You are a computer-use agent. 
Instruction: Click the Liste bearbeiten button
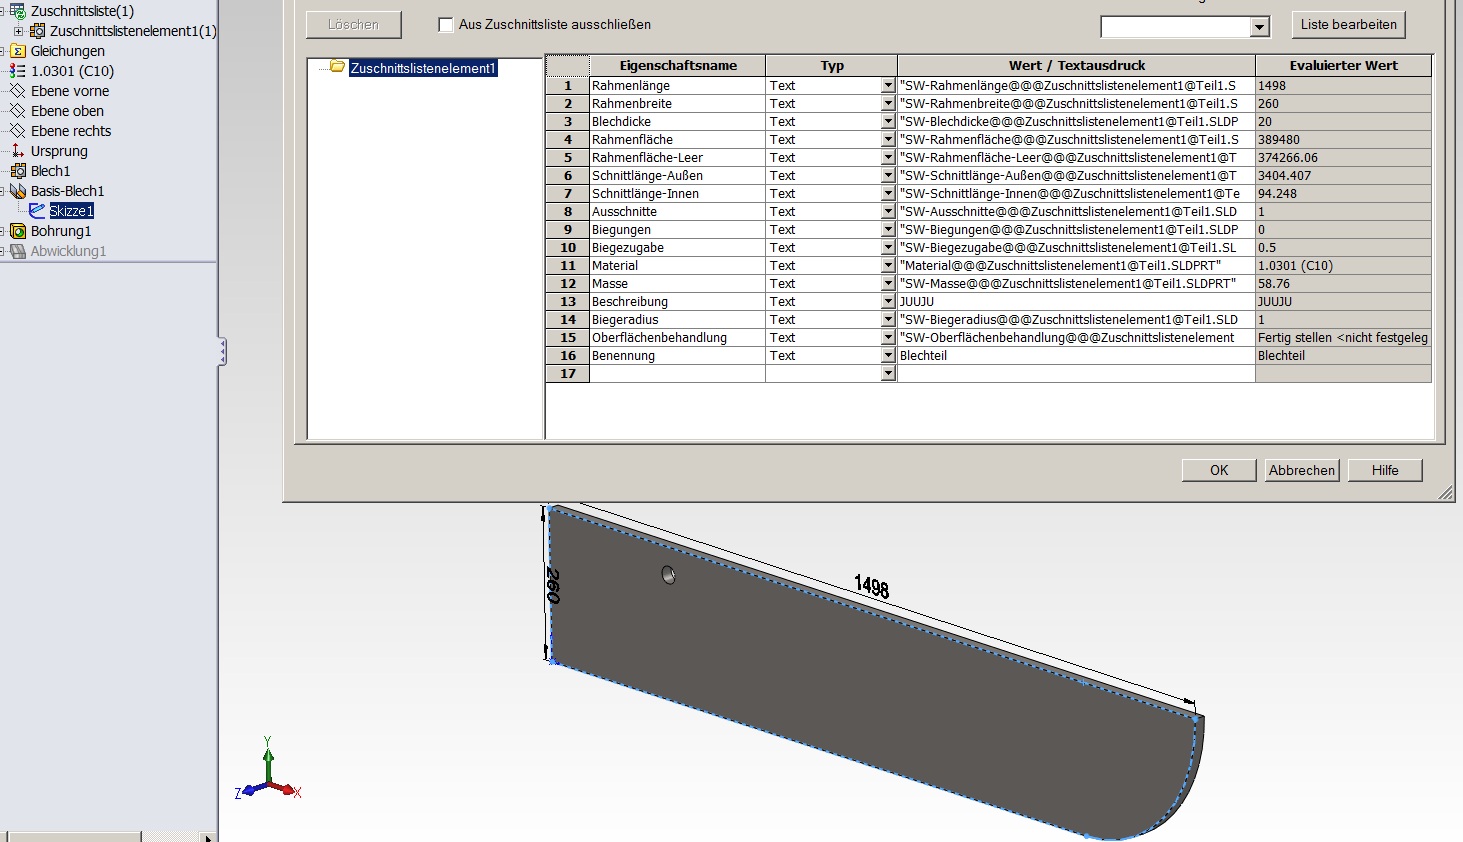tap(1349, 24)
